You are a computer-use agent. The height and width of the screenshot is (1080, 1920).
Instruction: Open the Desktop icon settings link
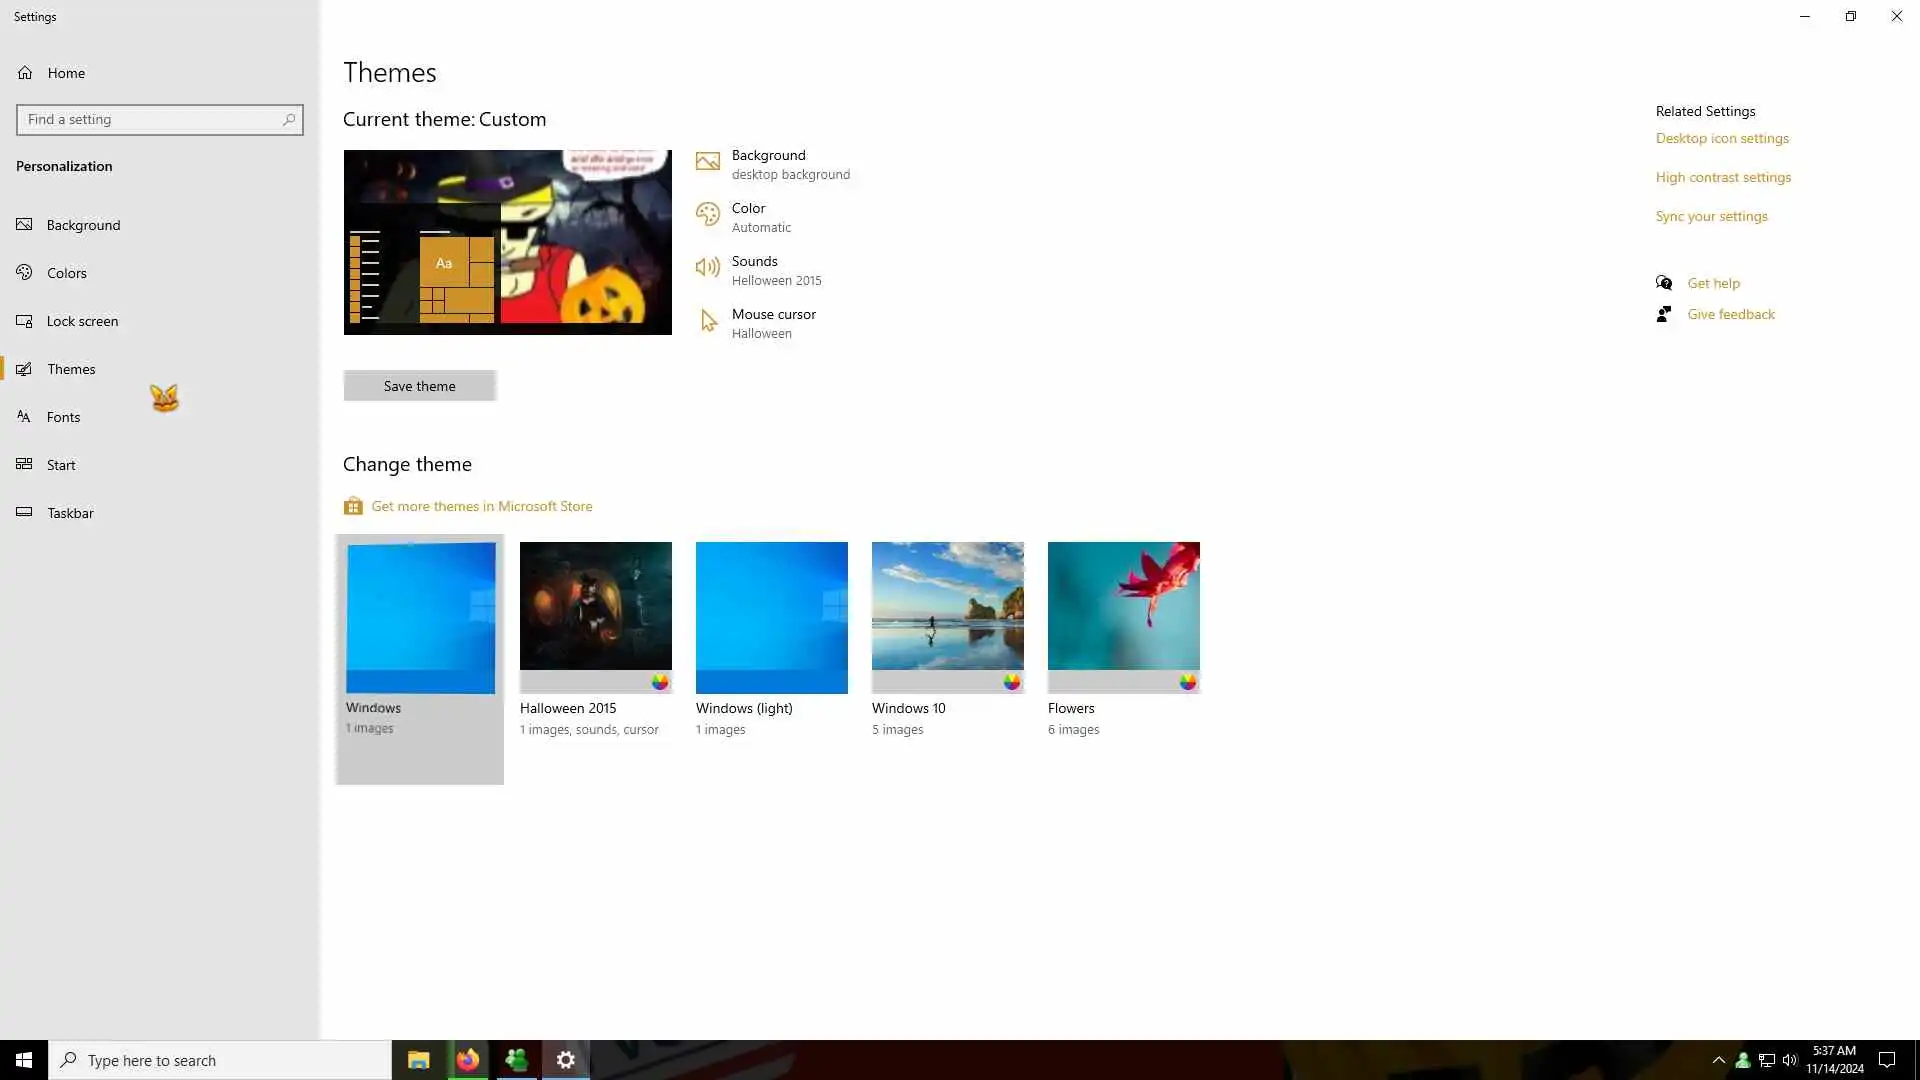(x=1721, y=138)
